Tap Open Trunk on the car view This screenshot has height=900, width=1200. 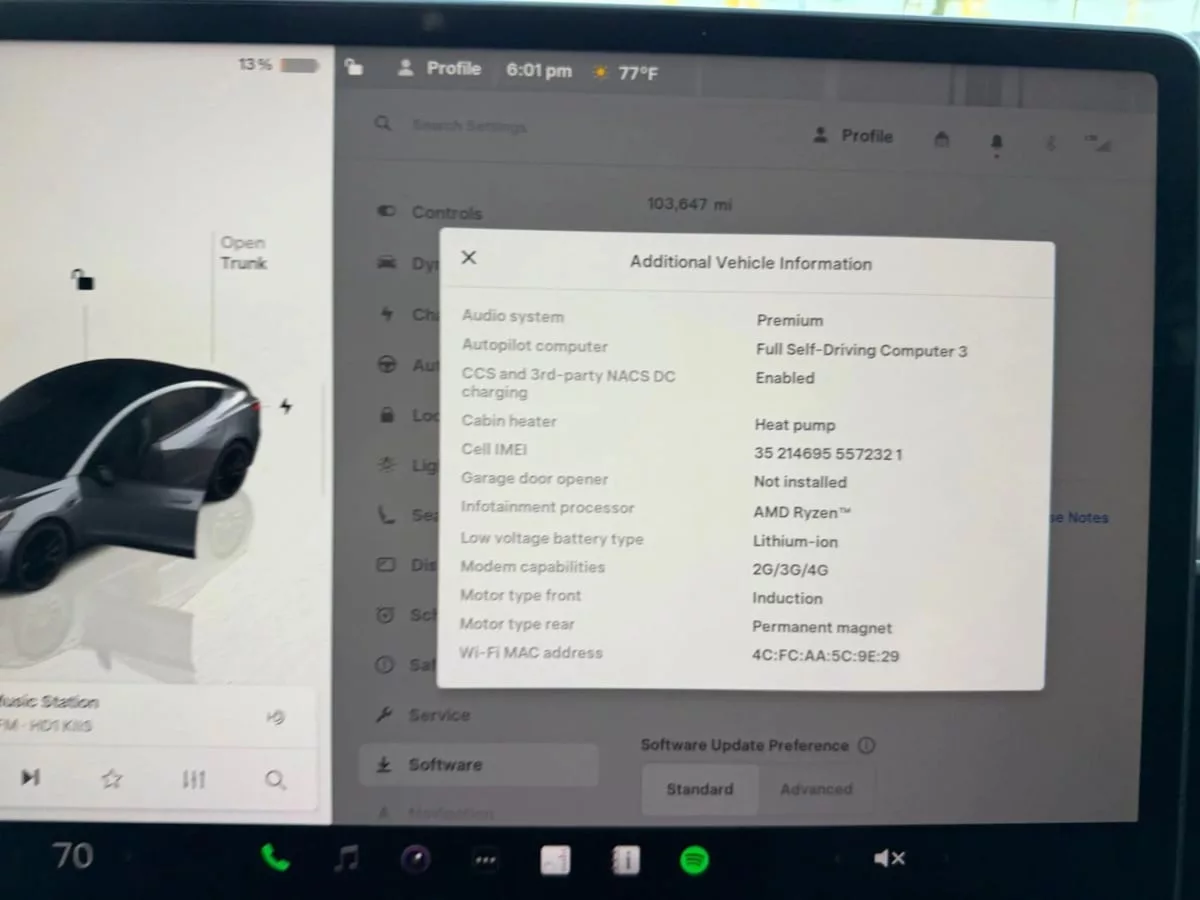point(243,253)
